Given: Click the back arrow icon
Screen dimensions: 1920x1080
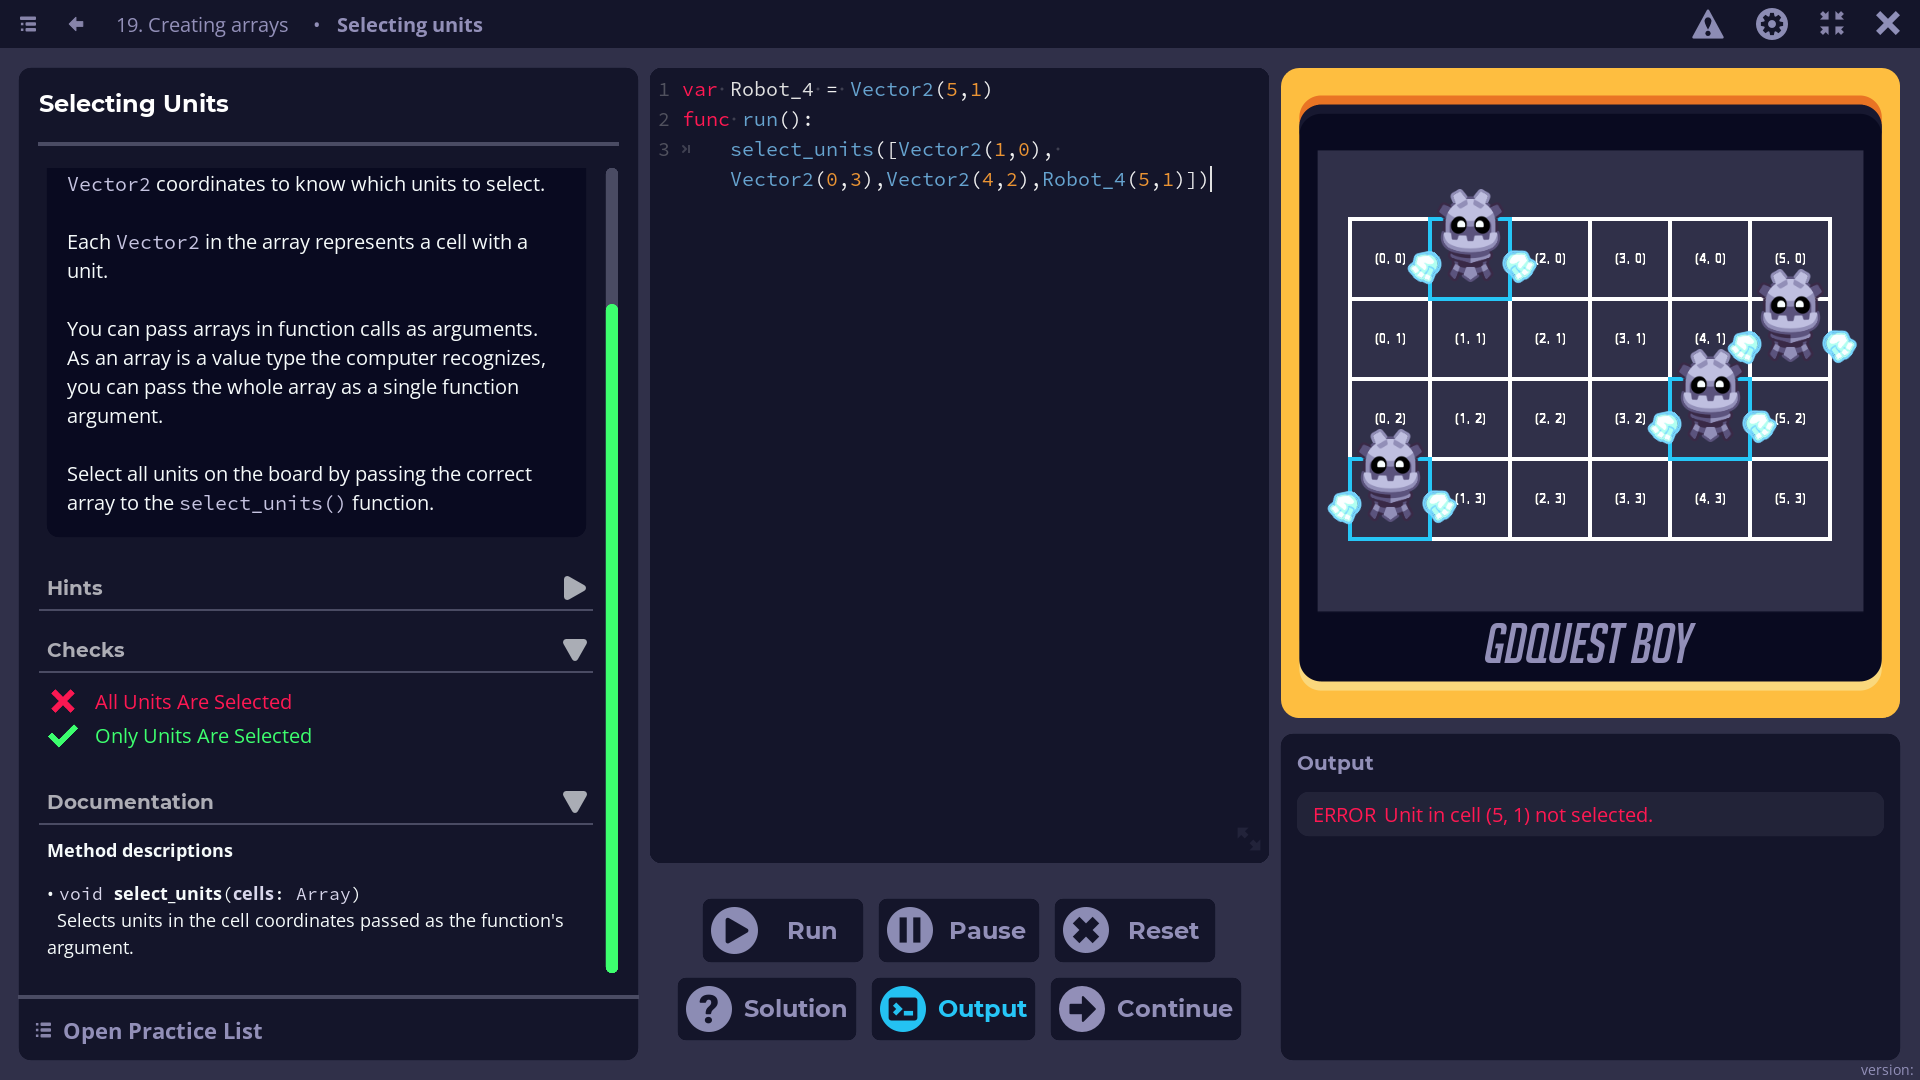Looking at the screenshot, I should tap(76, 24).
